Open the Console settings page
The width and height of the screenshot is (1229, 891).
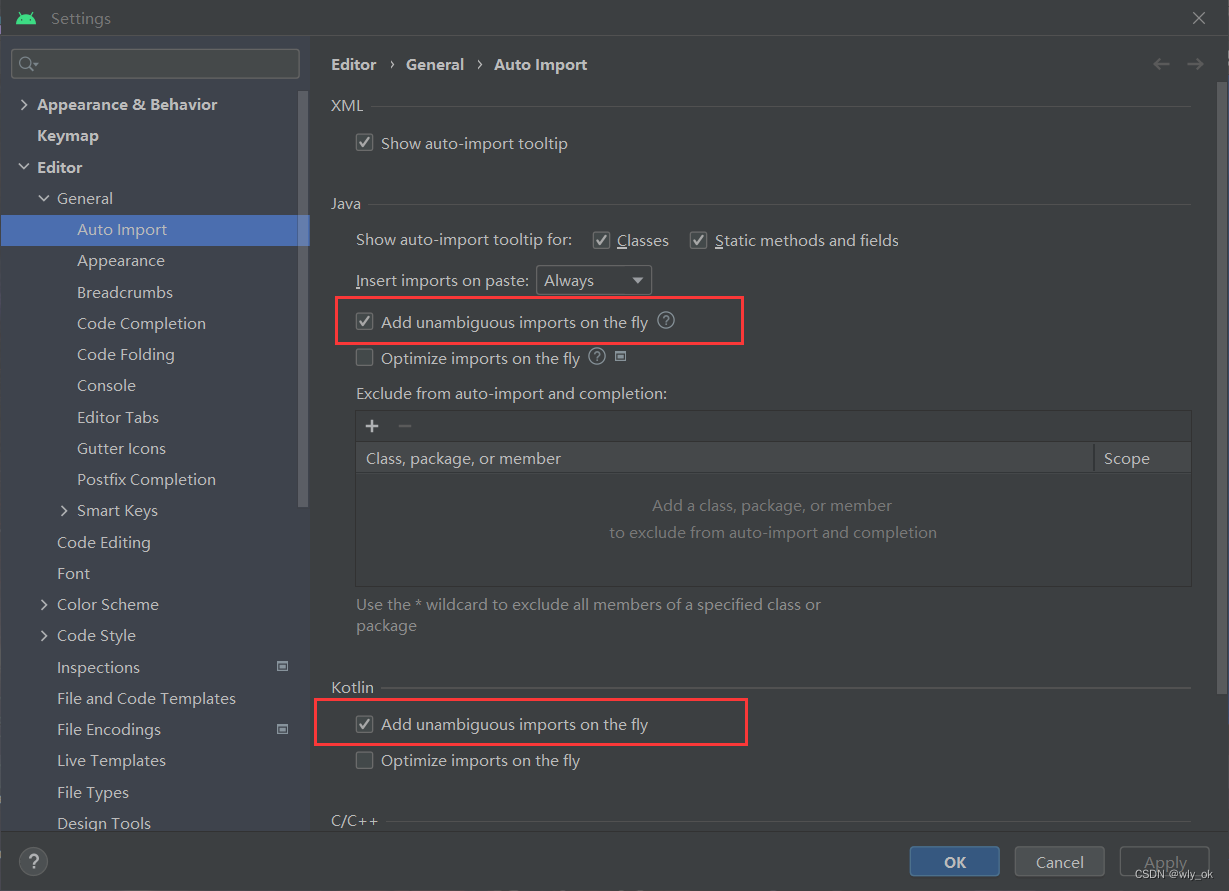(106, 385)
